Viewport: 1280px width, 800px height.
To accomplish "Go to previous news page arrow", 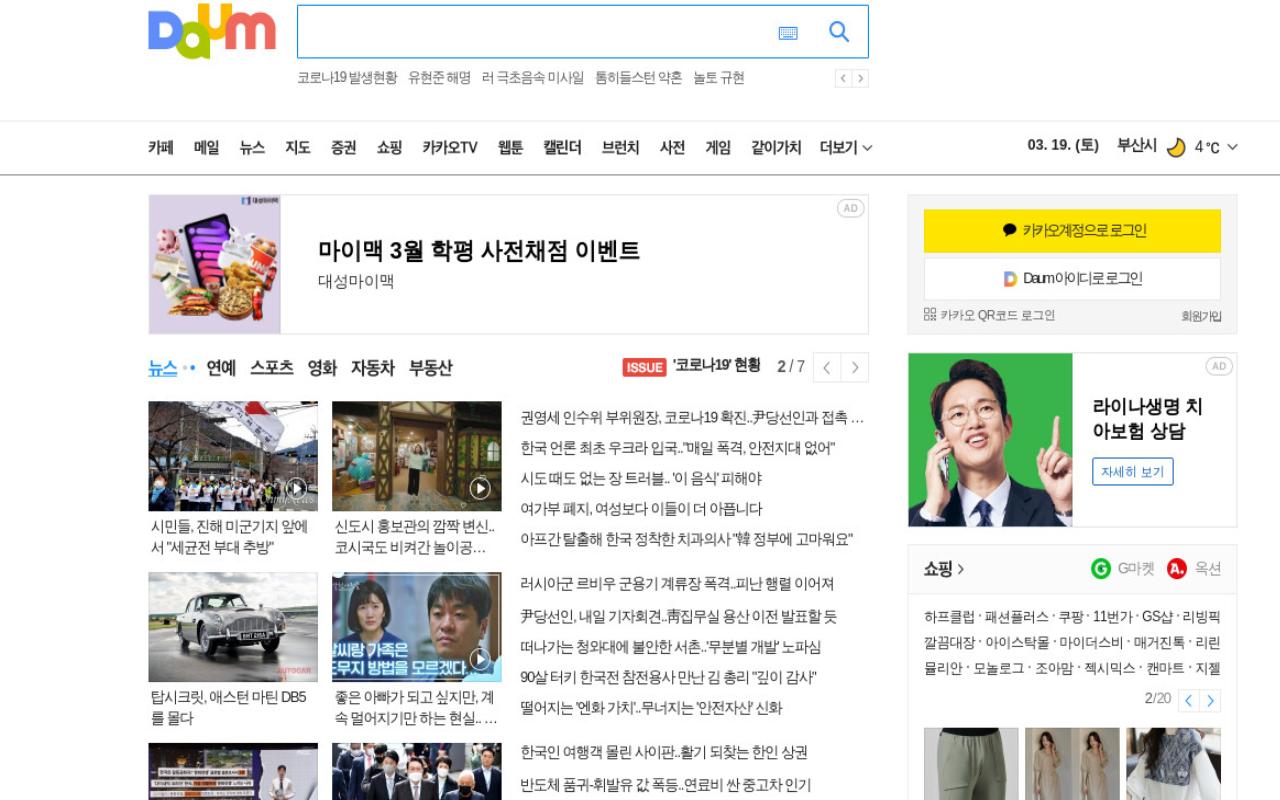I will coord(827,367).
